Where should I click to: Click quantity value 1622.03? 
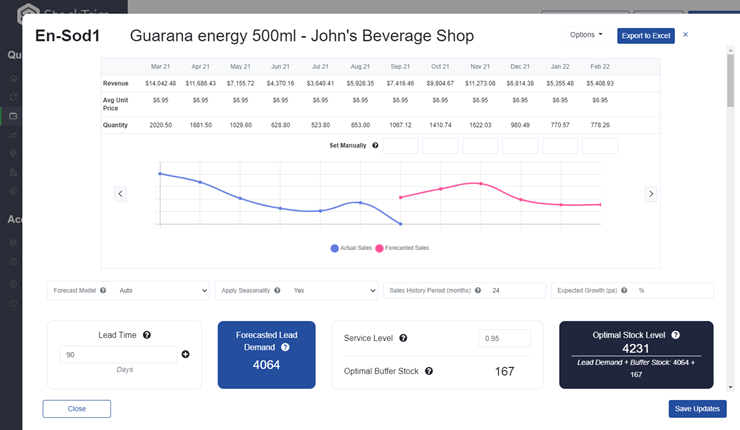[480, 125]
